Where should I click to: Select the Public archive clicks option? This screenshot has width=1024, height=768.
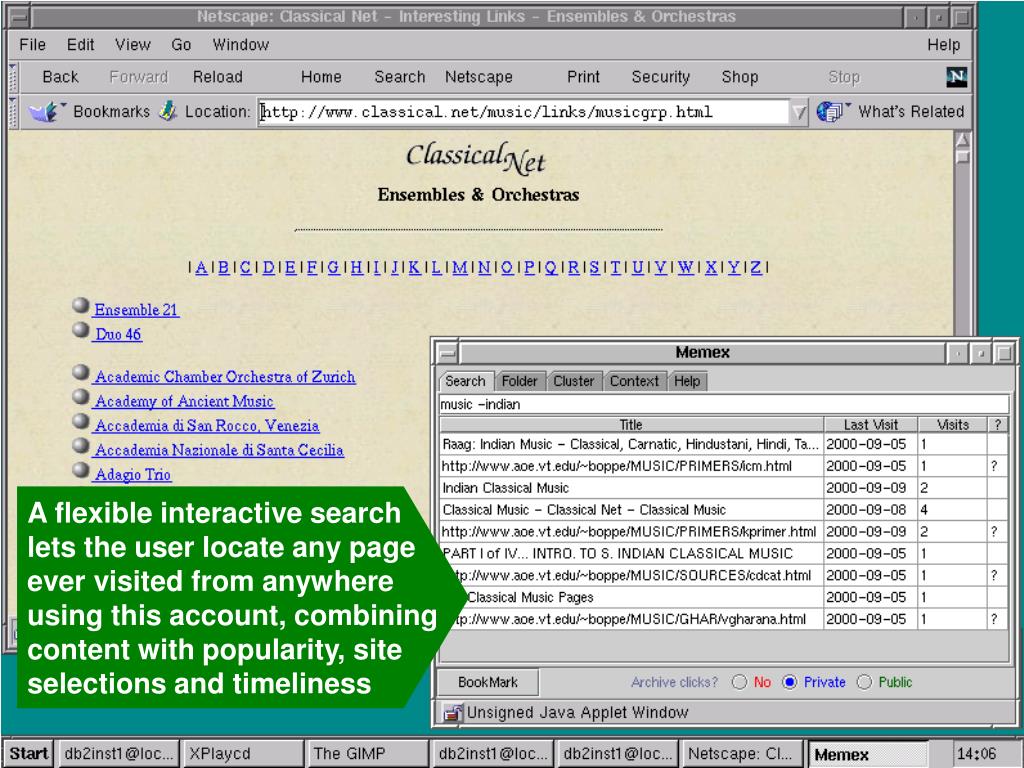(x=865, y=683)
